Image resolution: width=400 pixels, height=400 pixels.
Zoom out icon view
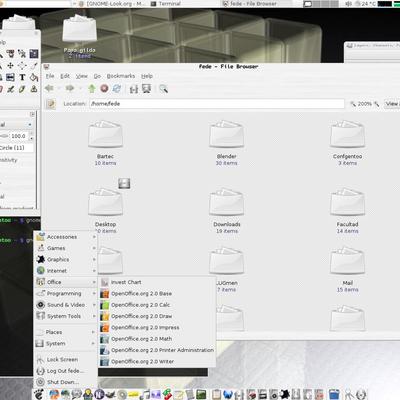coord(353,104)
